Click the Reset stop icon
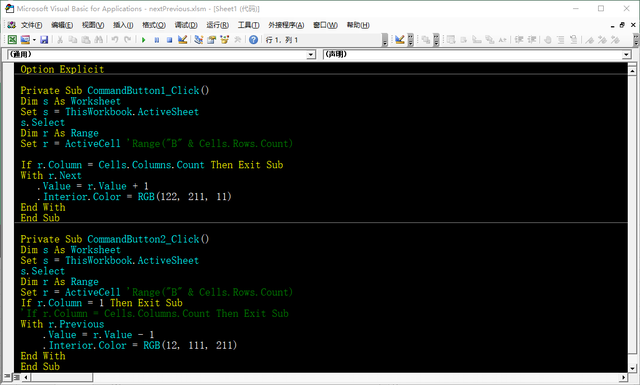The image size is (640, 385). pyautogui.click(x=169, y=40)
